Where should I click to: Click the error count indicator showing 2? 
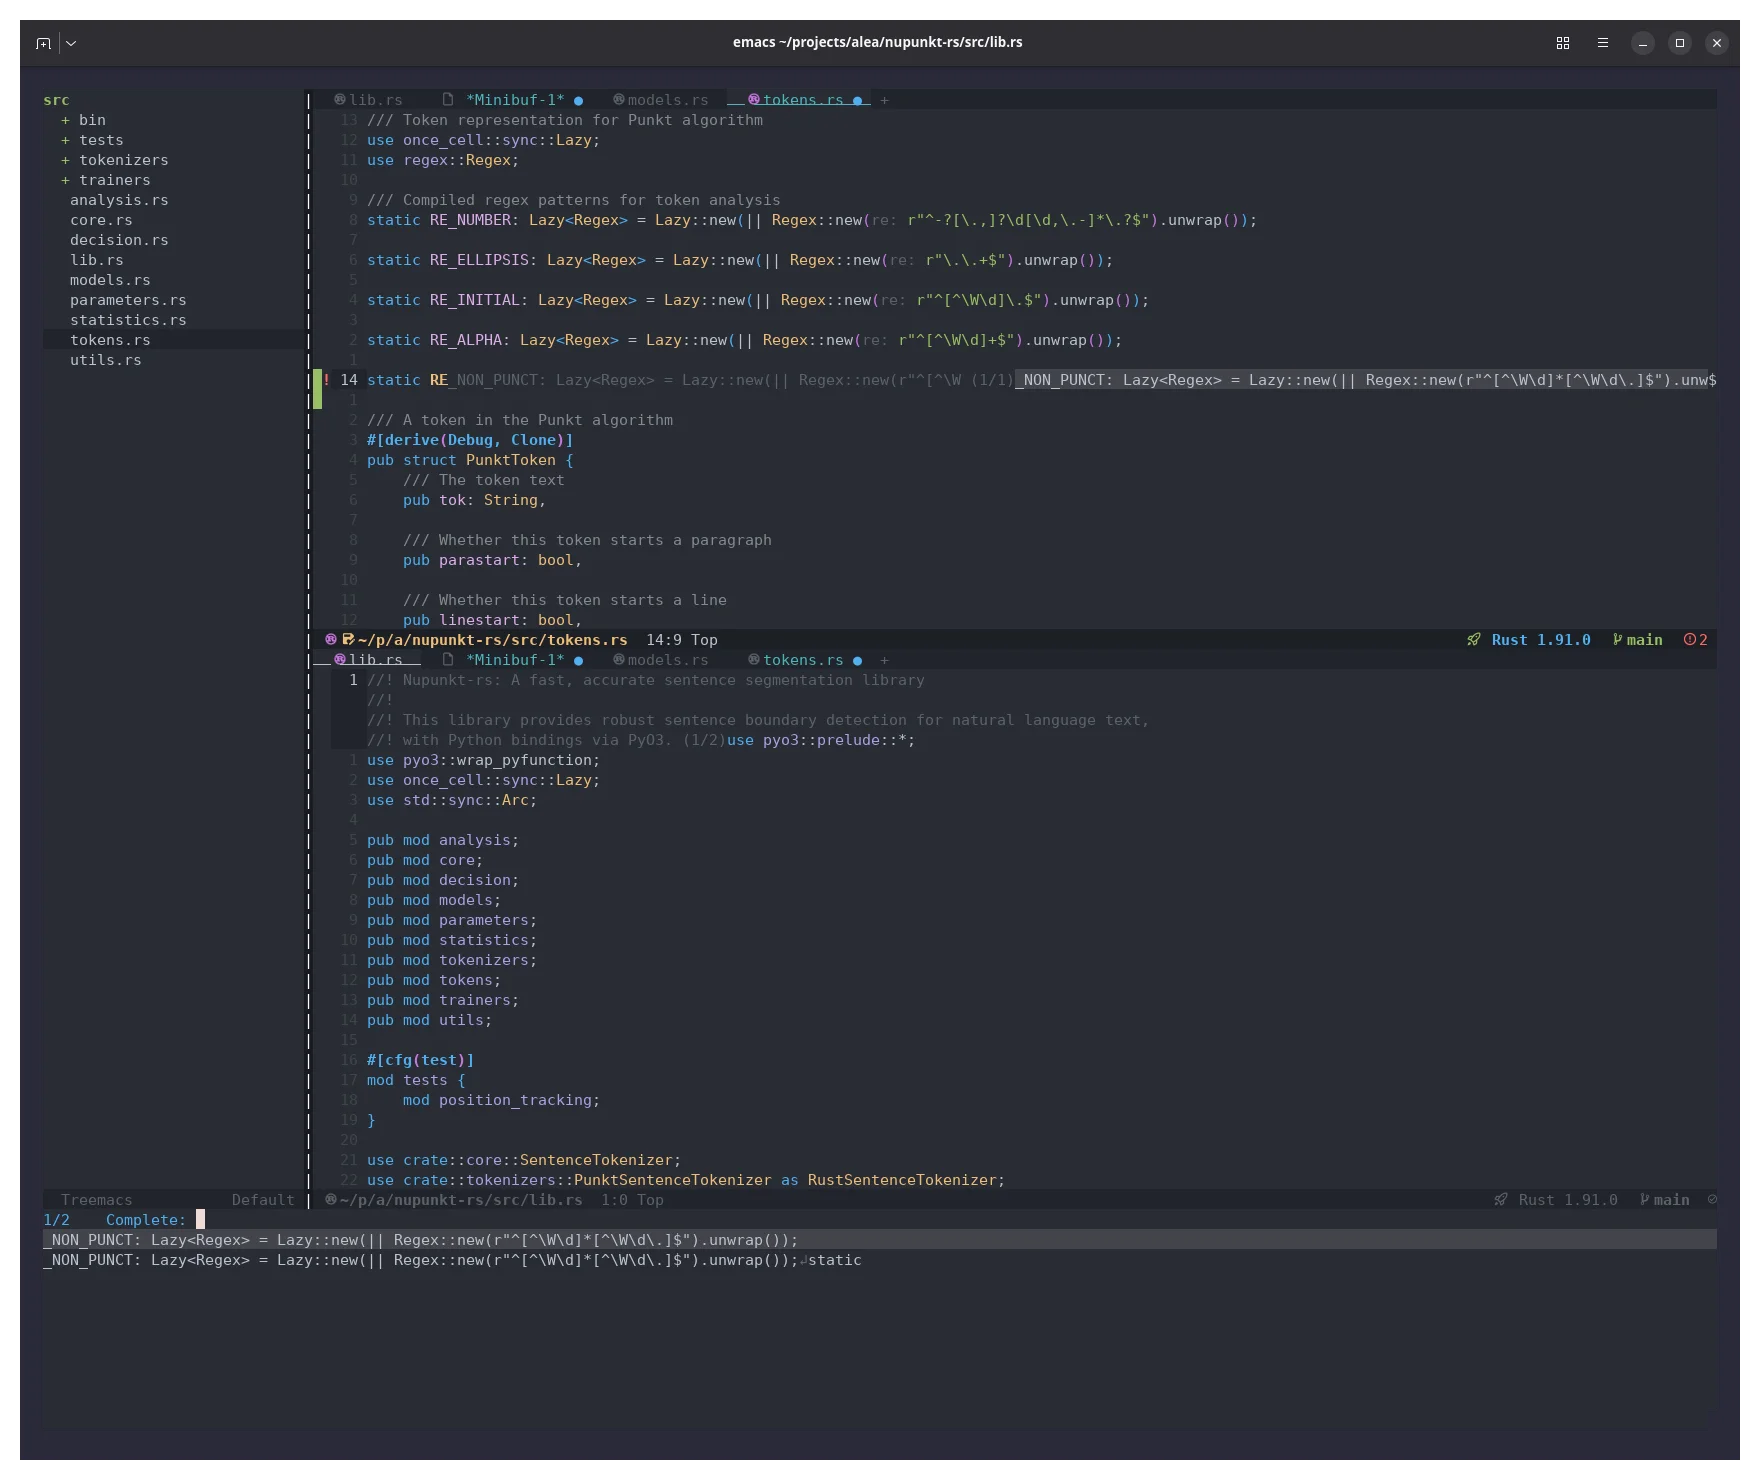point(1696,640)
